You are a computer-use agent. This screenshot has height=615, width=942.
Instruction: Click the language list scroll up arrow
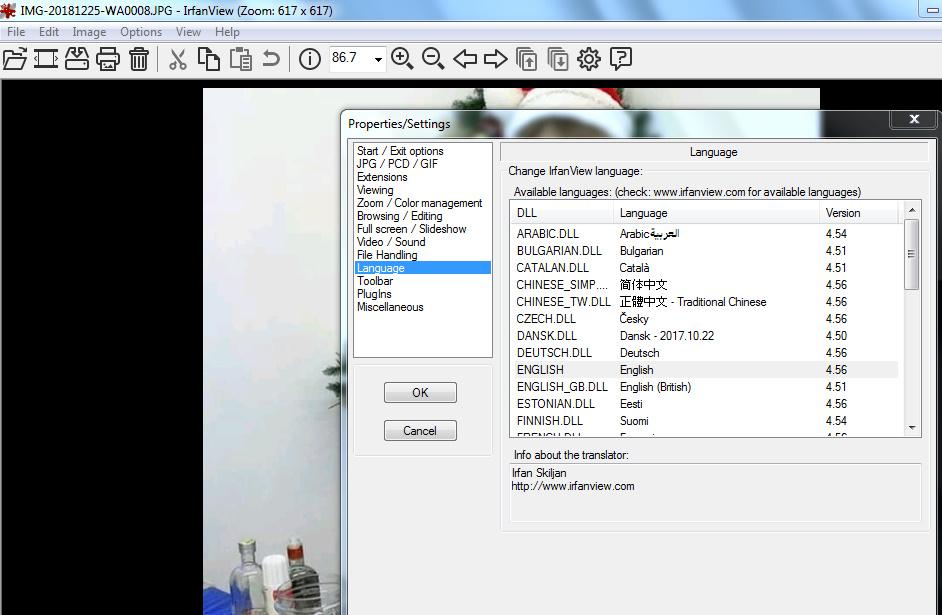point(912,210)
